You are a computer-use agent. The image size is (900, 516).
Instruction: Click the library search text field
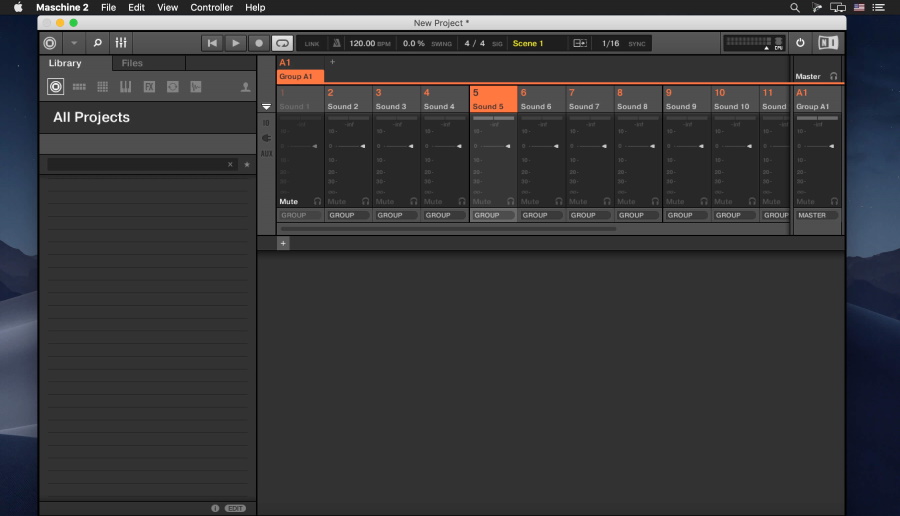pyautogui.click(x=137, y=164)
